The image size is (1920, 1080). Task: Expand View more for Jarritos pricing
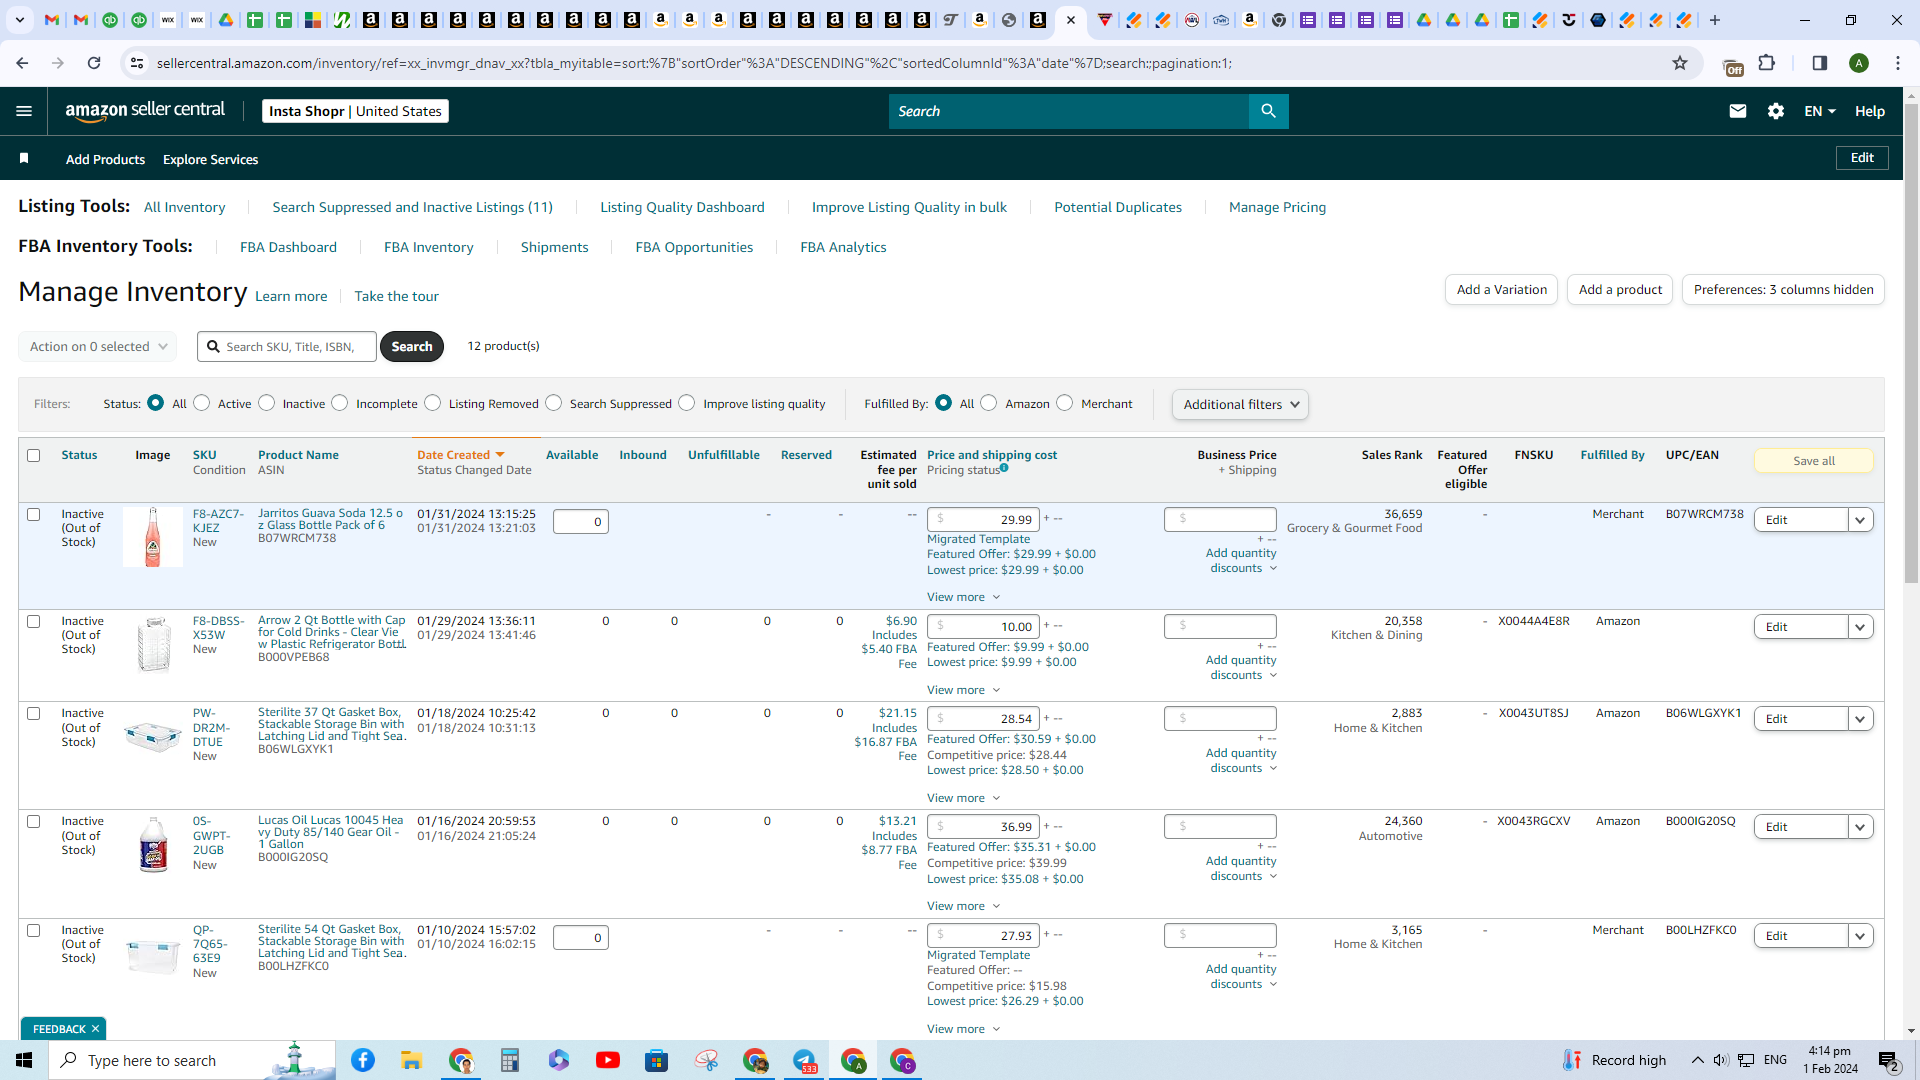click(963, 597)
